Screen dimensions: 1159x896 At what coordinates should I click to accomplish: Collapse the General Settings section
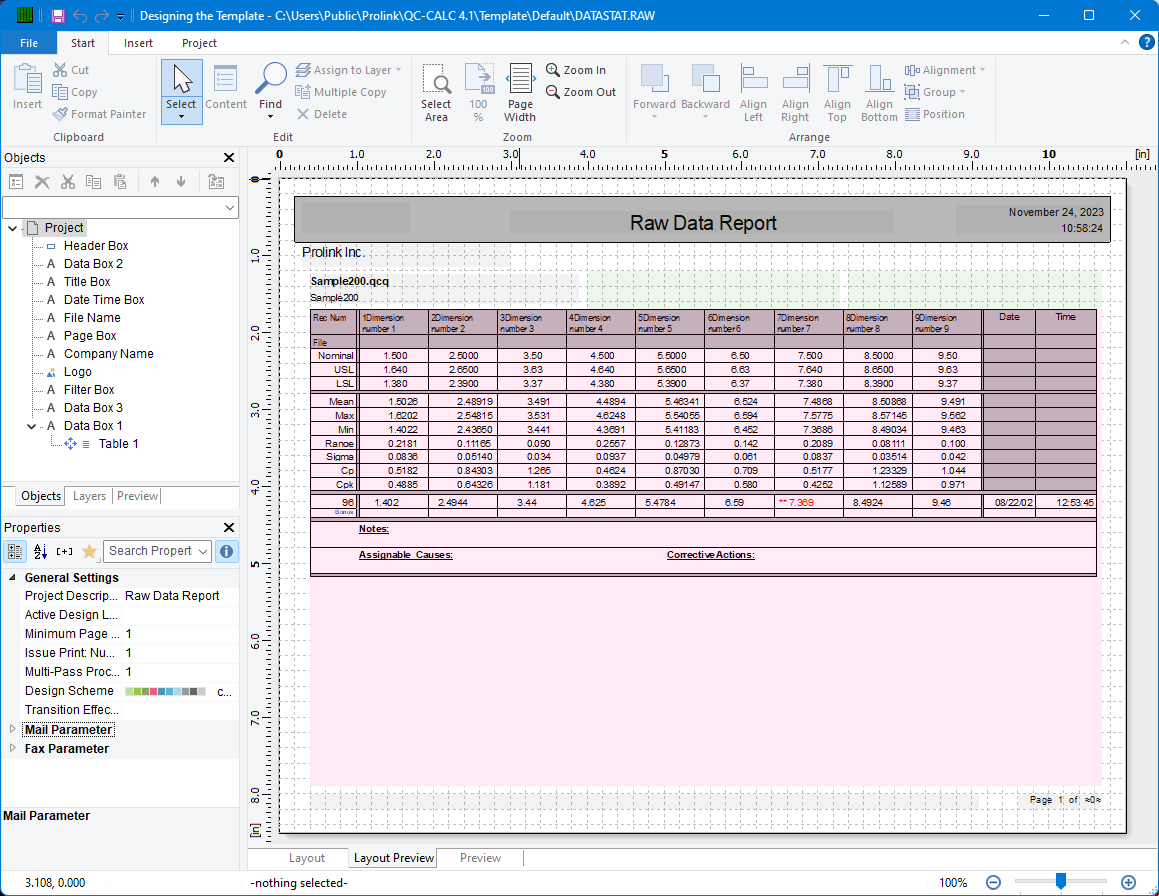(x=13, y=577)
